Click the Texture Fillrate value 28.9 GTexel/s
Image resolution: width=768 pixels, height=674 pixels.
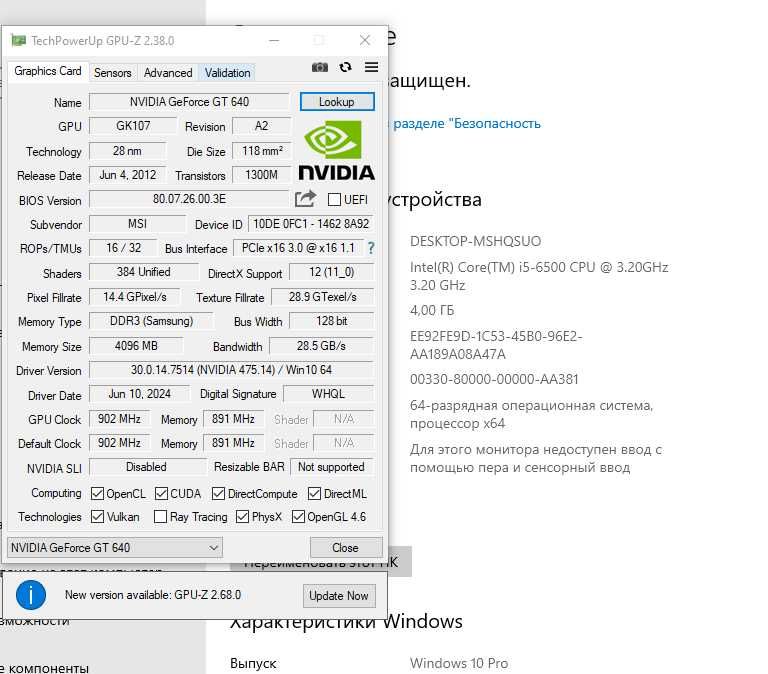tap(322, 297)
